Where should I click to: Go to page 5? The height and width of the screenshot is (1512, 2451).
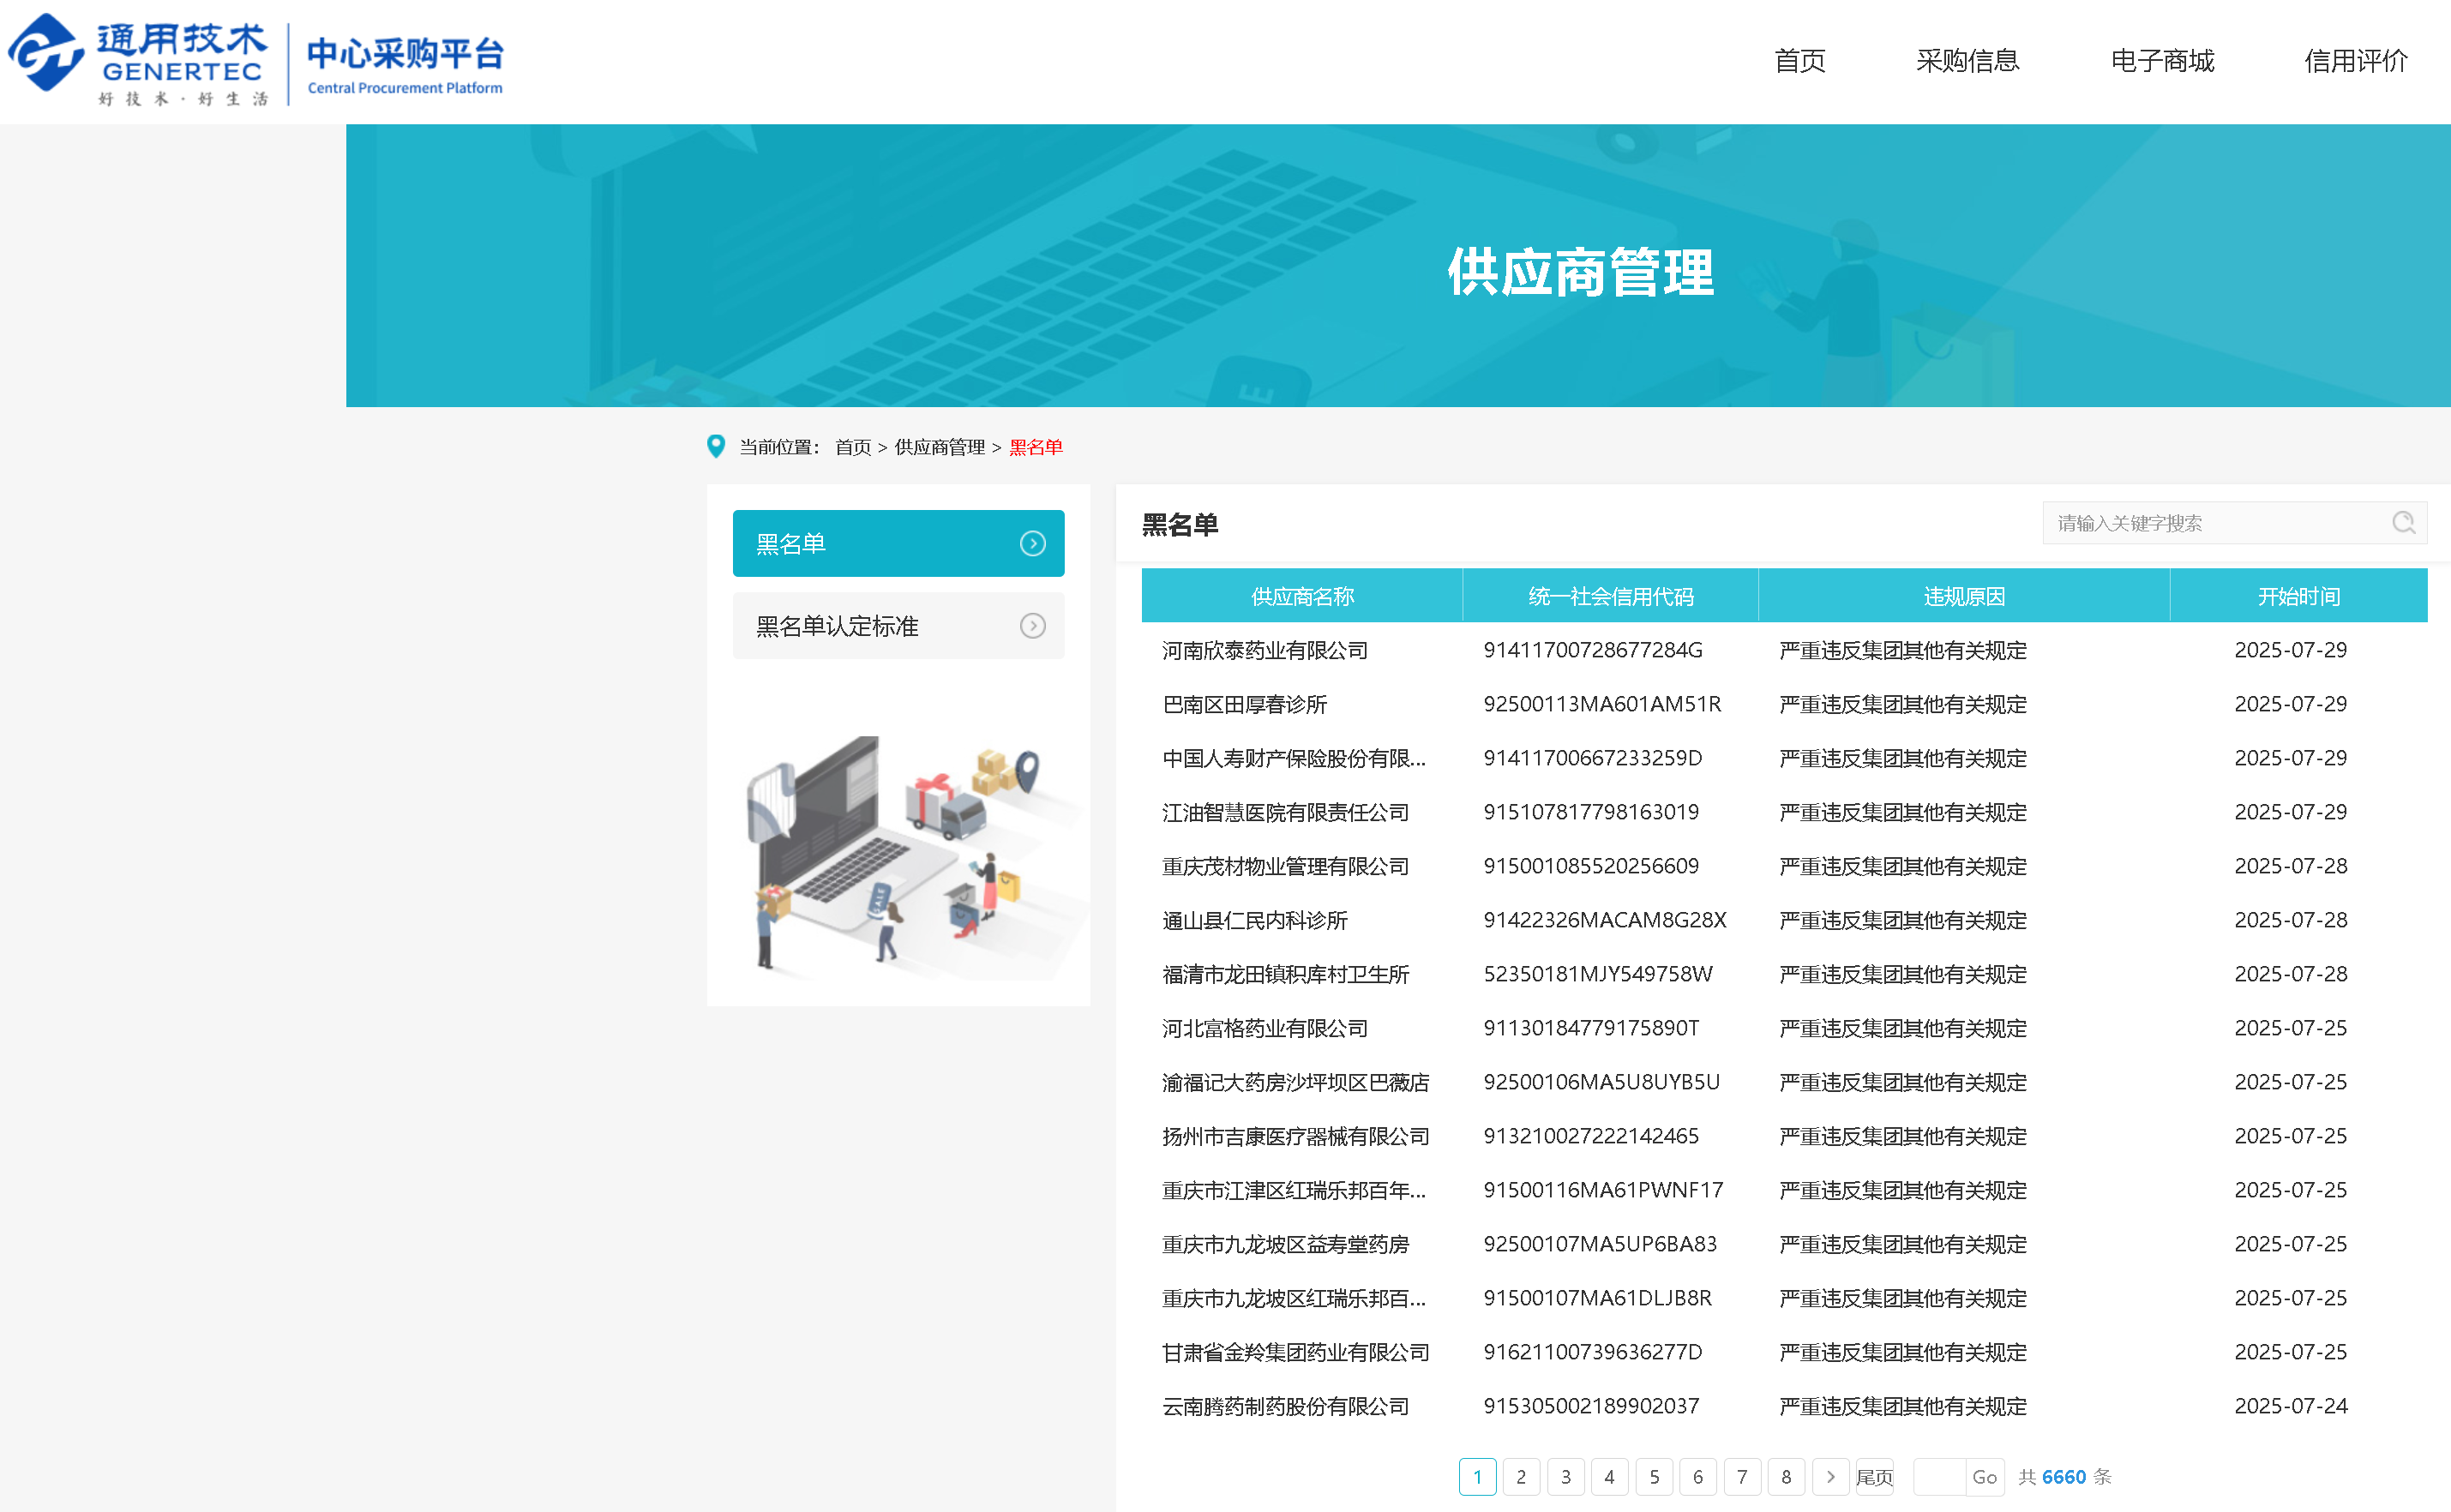[1654, 1476]
